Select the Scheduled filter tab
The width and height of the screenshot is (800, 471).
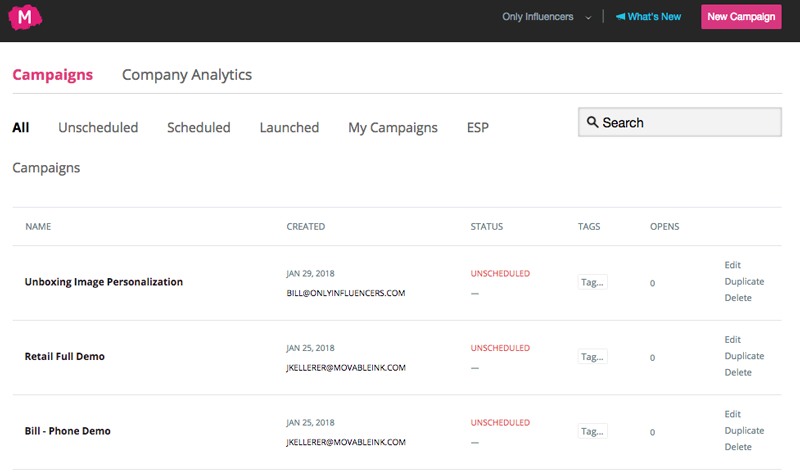198,127
